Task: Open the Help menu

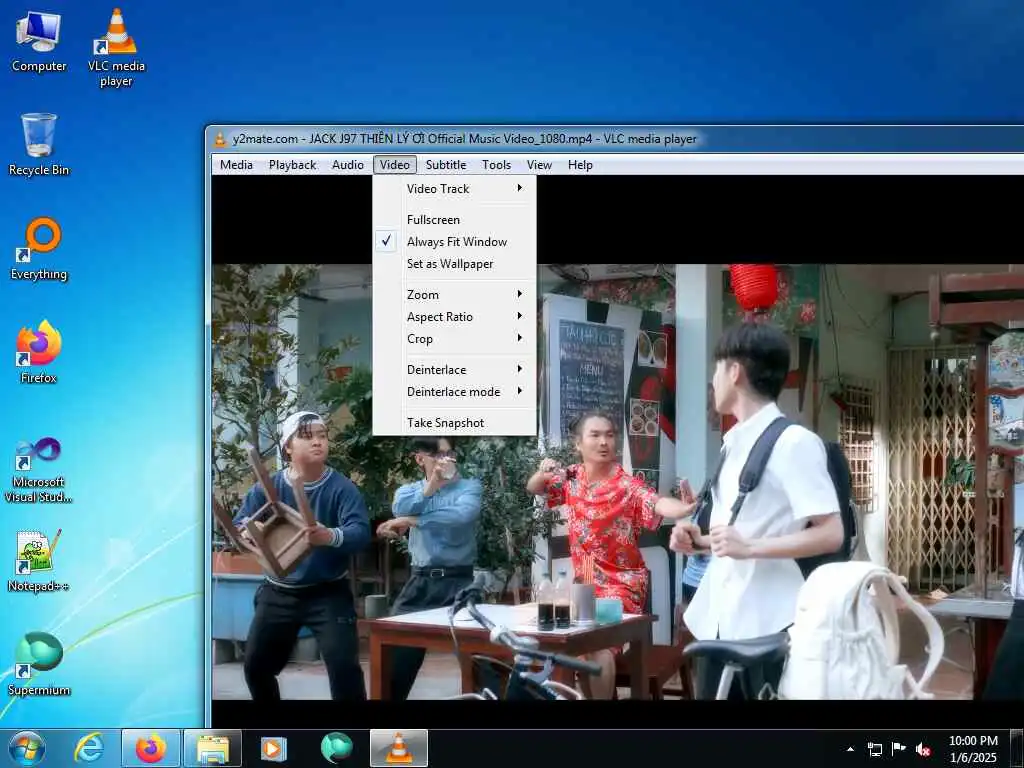Action: 580,165
